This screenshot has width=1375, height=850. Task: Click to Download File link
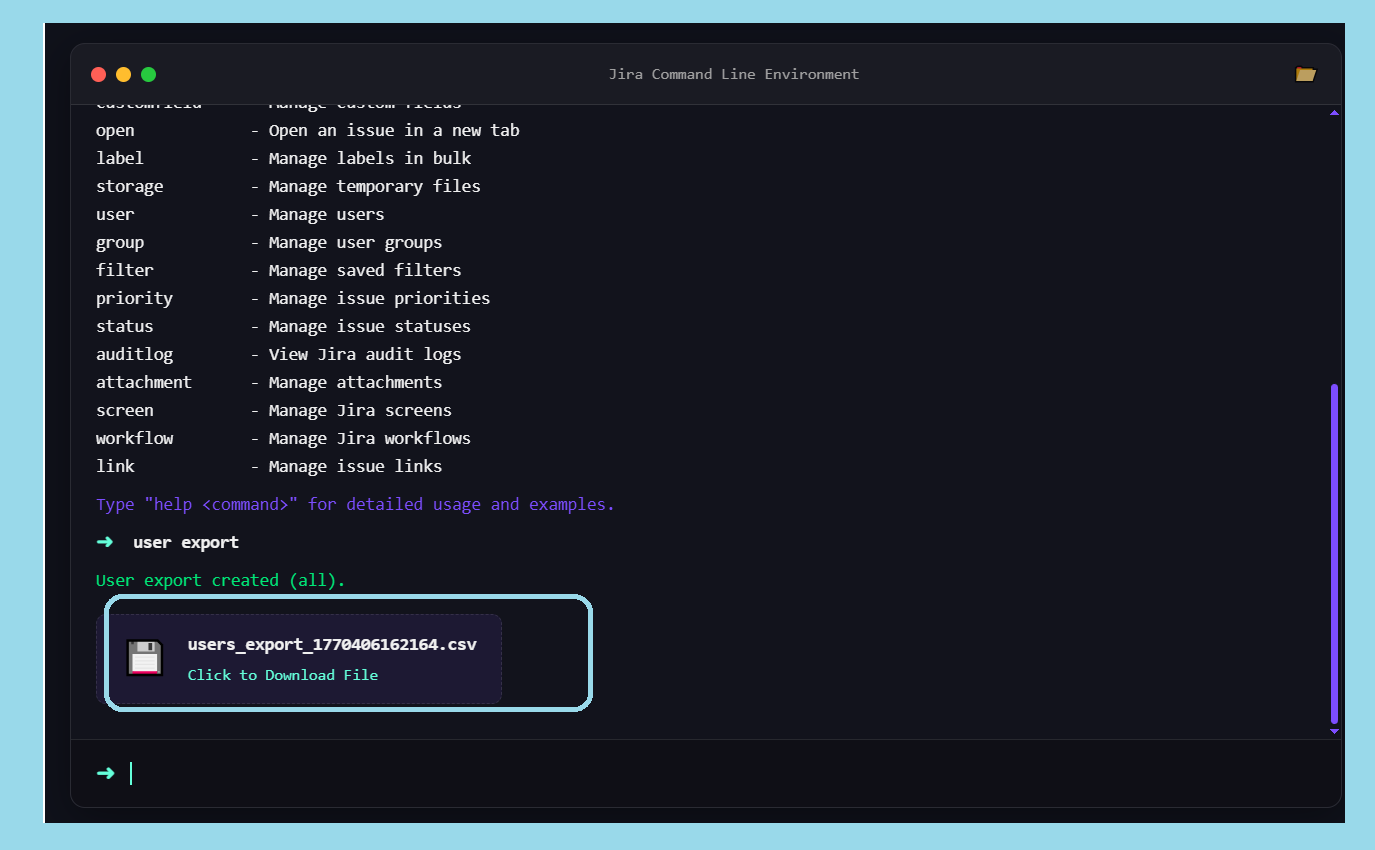pyautogui.click(x=283, y=675)
